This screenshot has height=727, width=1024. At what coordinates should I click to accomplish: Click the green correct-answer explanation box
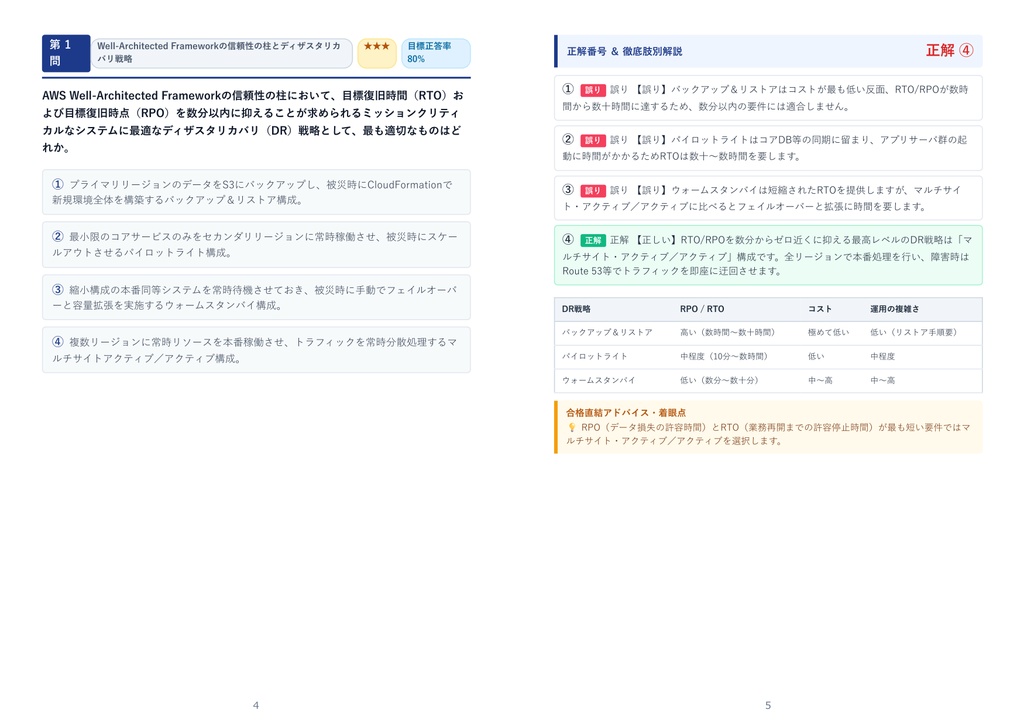pyautogui.click(x=768, y=255)
